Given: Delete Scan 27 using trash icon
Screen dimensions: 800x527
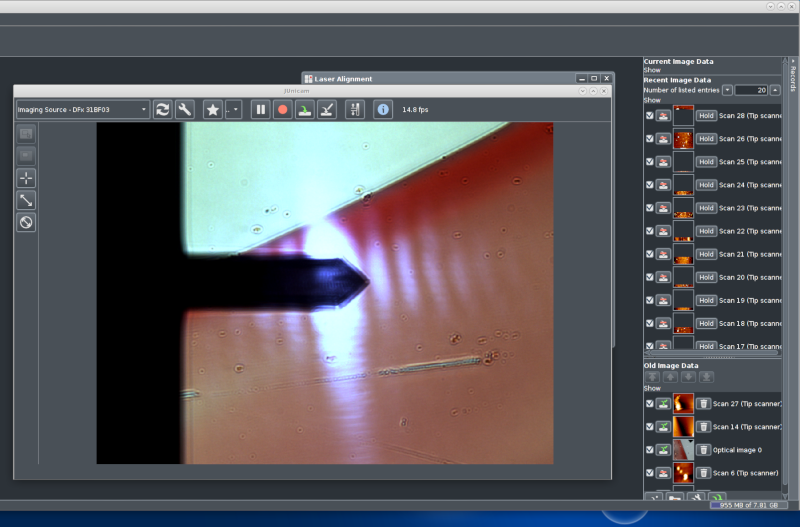Looking at the screenshot, I should click(703, 403).
